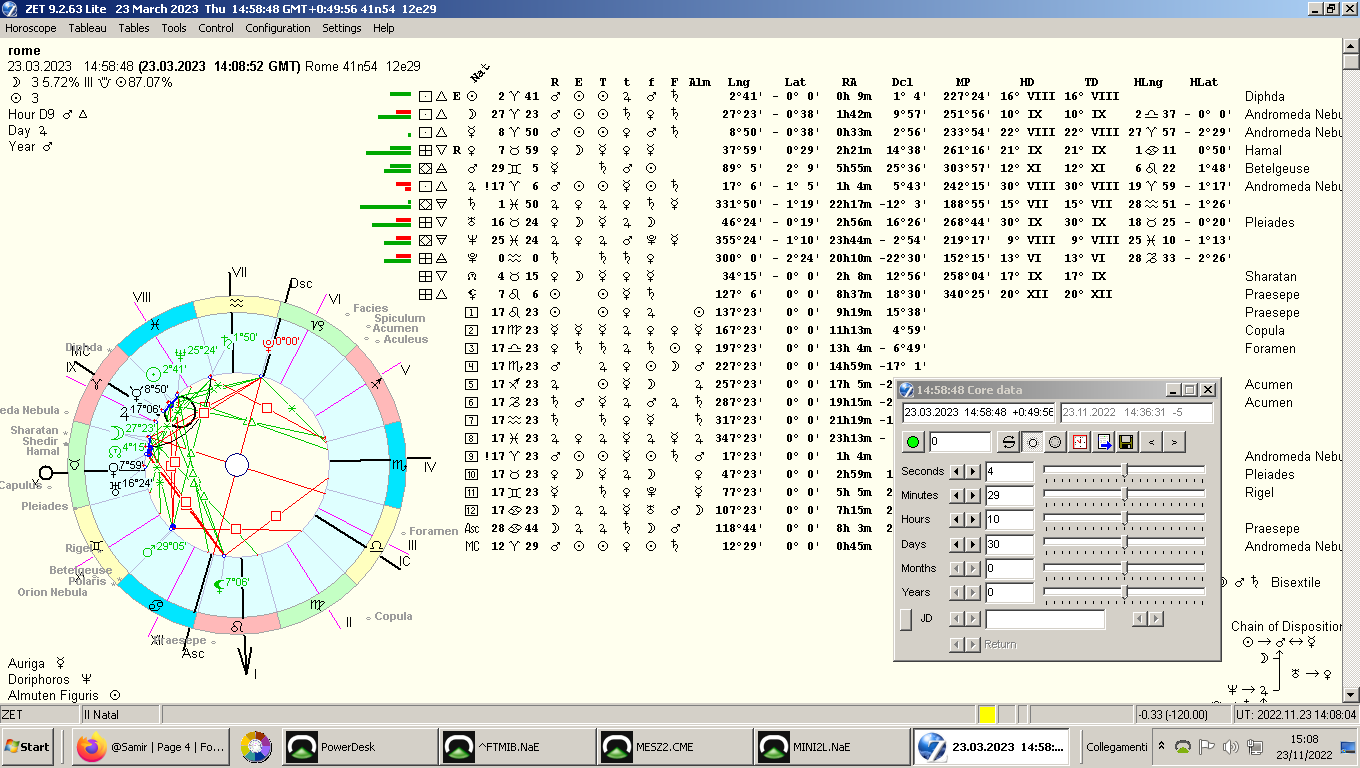
Task: Increase Days with the right arrow
Action: [x=972, y=544]
